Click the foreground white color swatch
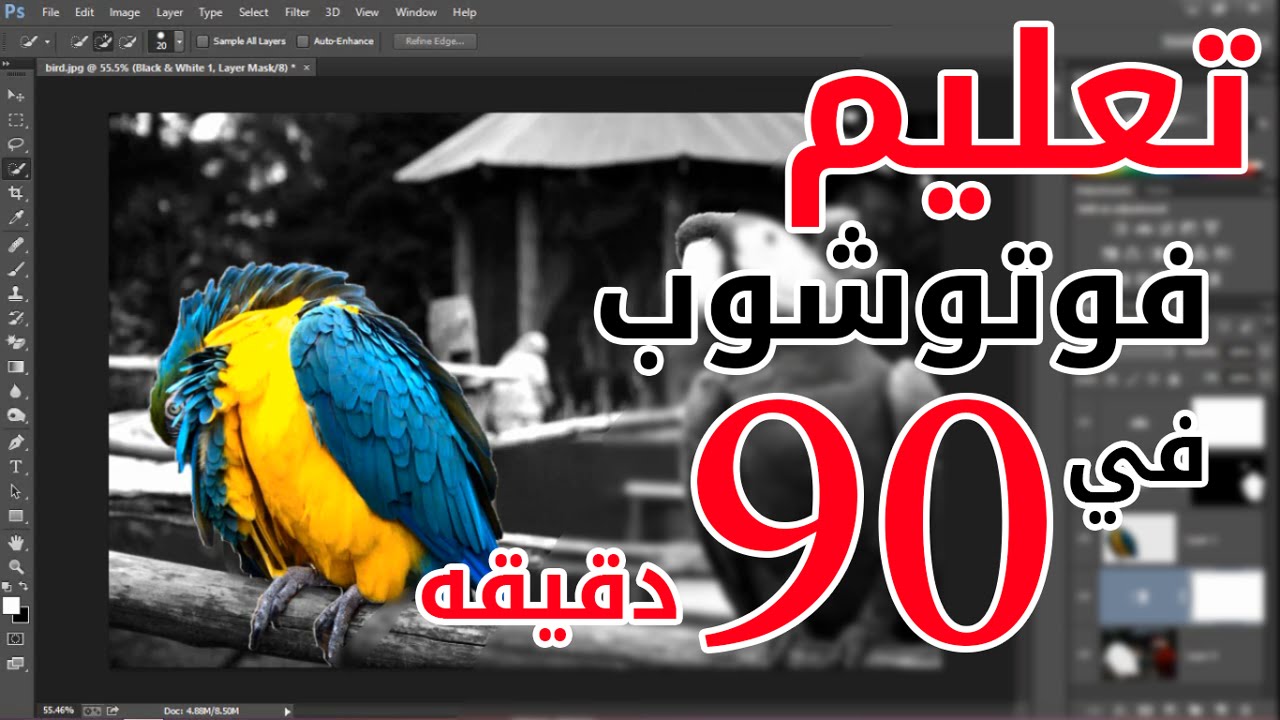Image resolution: width=1280 pixels, height=720 pixels. (11, 605)
